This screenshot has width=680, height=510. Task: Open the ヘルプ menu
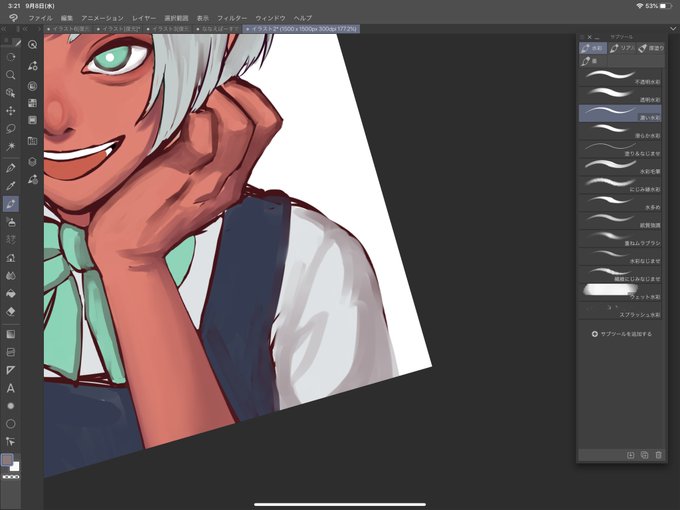click(x=303, y=18)
